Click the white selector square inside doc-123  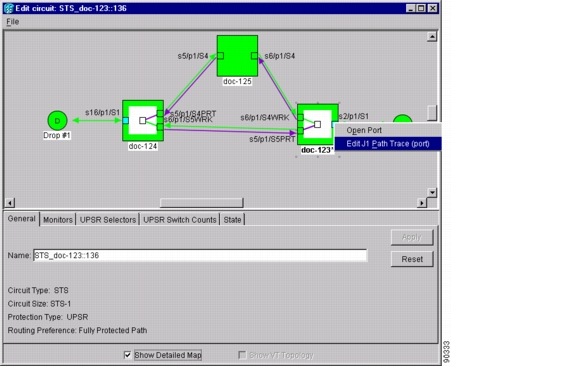coord(317,125)
